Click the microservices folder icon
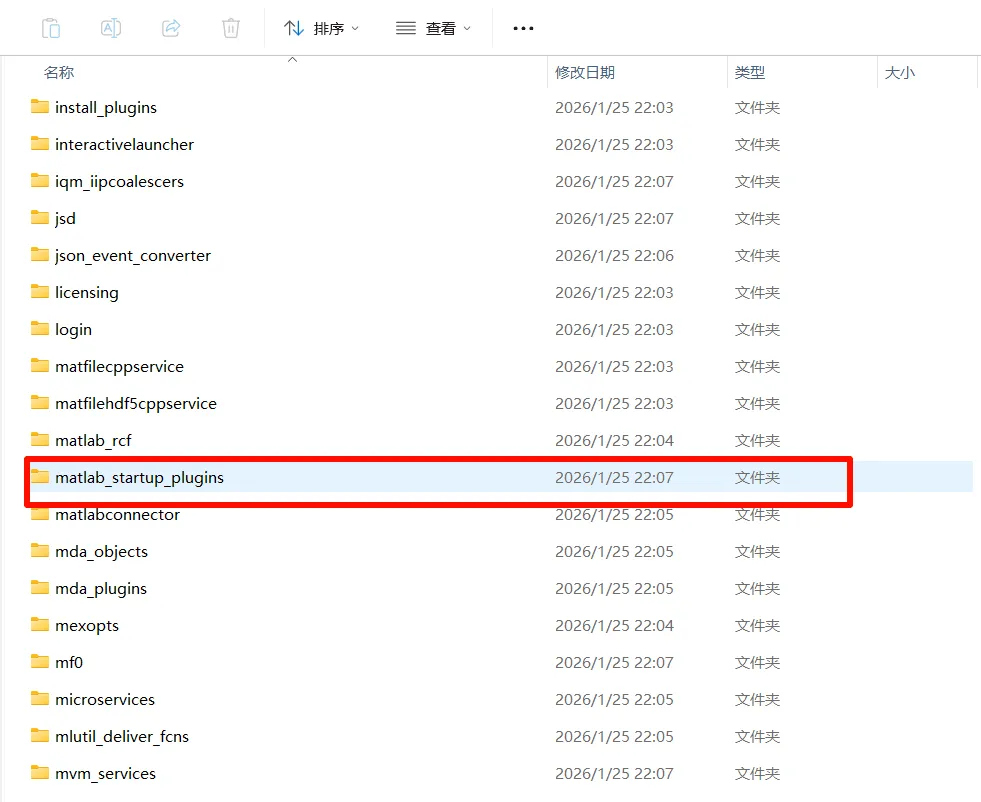The height and width of the screenshot is (802, 981). pos(40,698)
